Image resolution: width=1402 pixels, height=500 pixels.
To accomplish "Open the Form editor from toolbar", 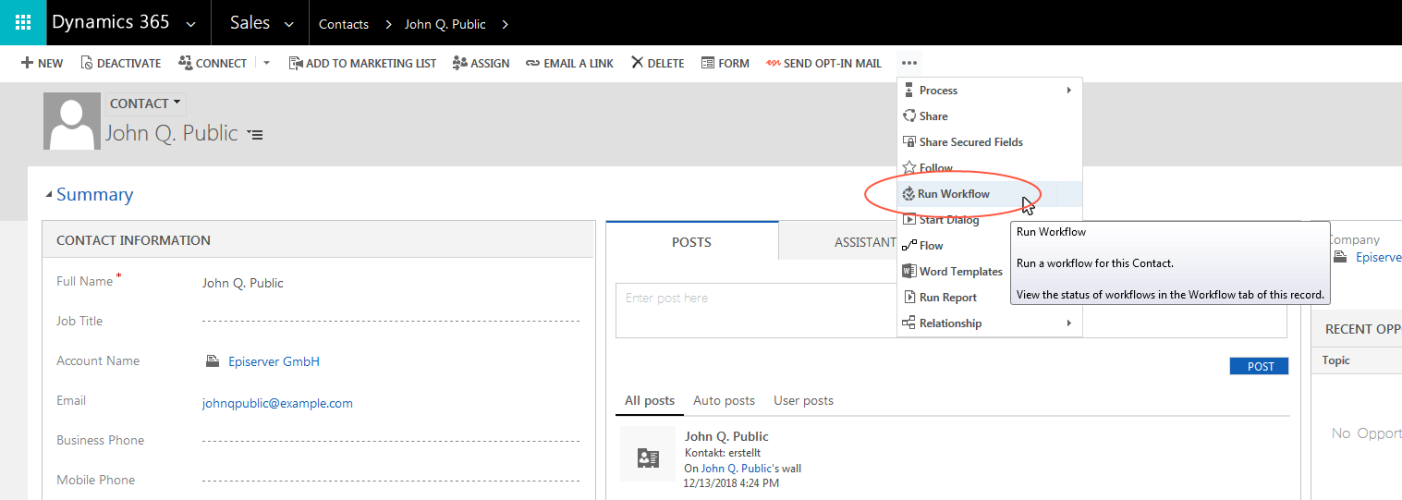I will tap(708, 63).
